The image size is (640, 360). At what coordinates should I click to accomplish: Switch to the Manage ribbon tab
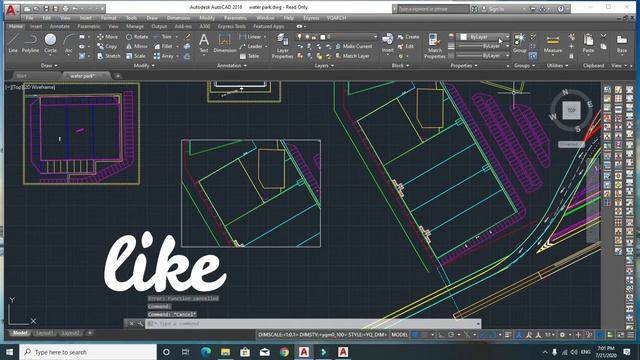[135, 26]
